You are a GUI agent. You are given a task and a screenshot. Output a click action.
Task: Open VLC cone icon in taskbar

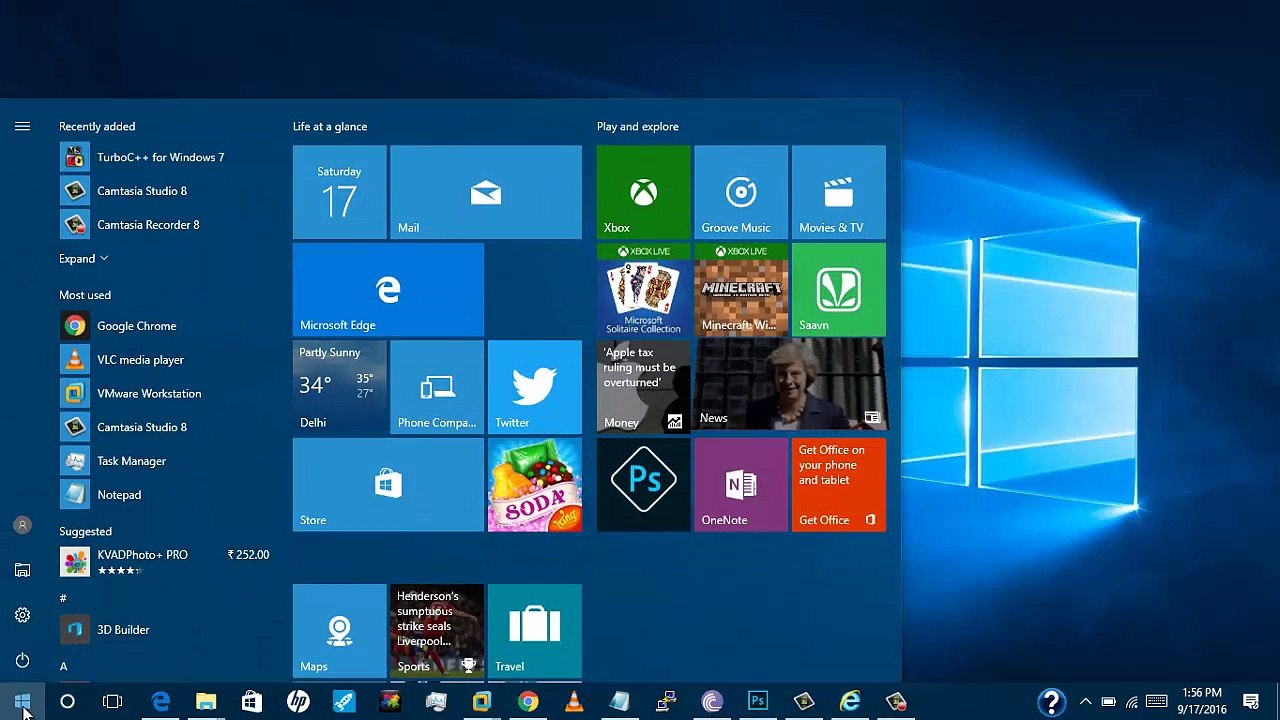(x=574, y=702)
